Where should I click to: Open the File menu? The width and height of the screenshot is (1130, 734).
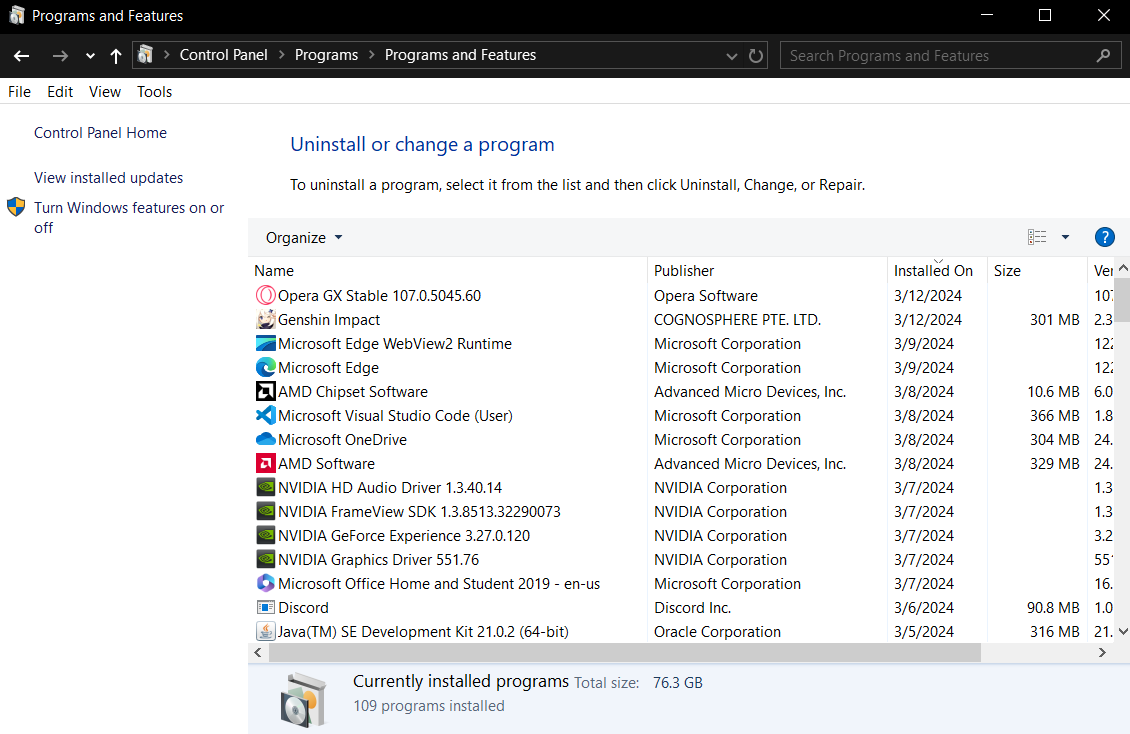coord(19,91)
